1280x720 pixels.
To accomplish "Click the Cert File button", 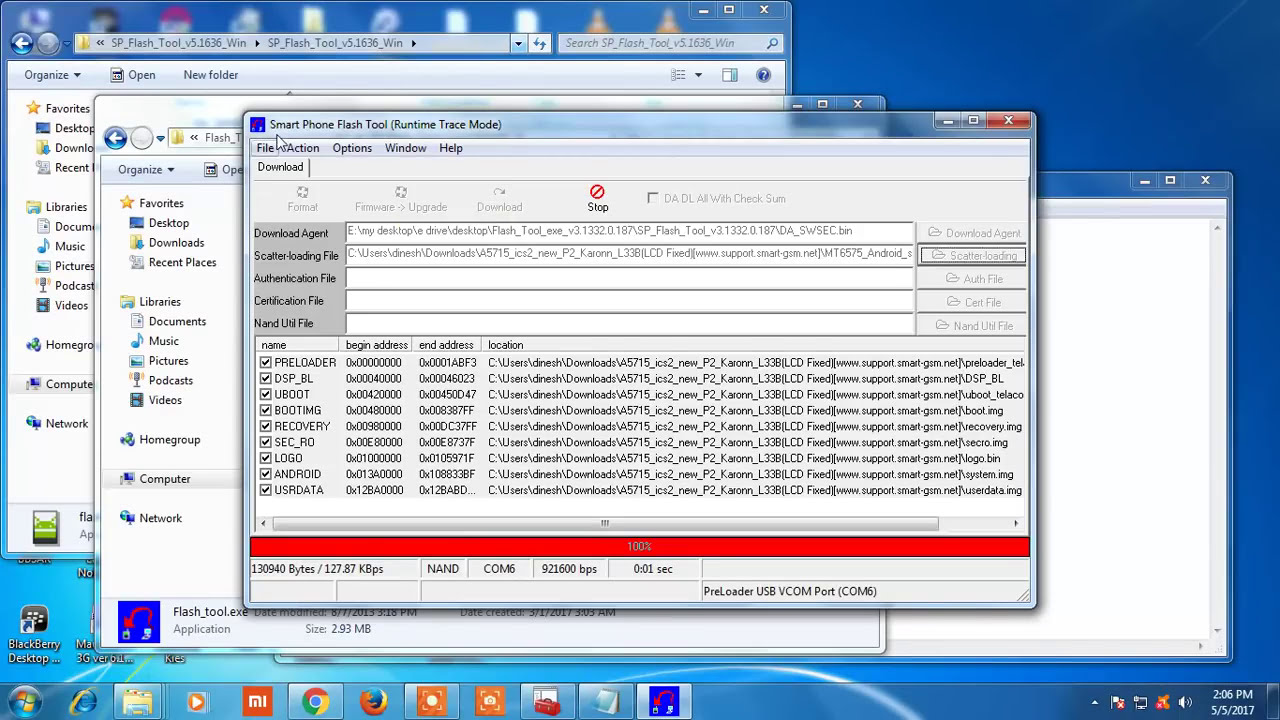I will (x=971, y=302).
